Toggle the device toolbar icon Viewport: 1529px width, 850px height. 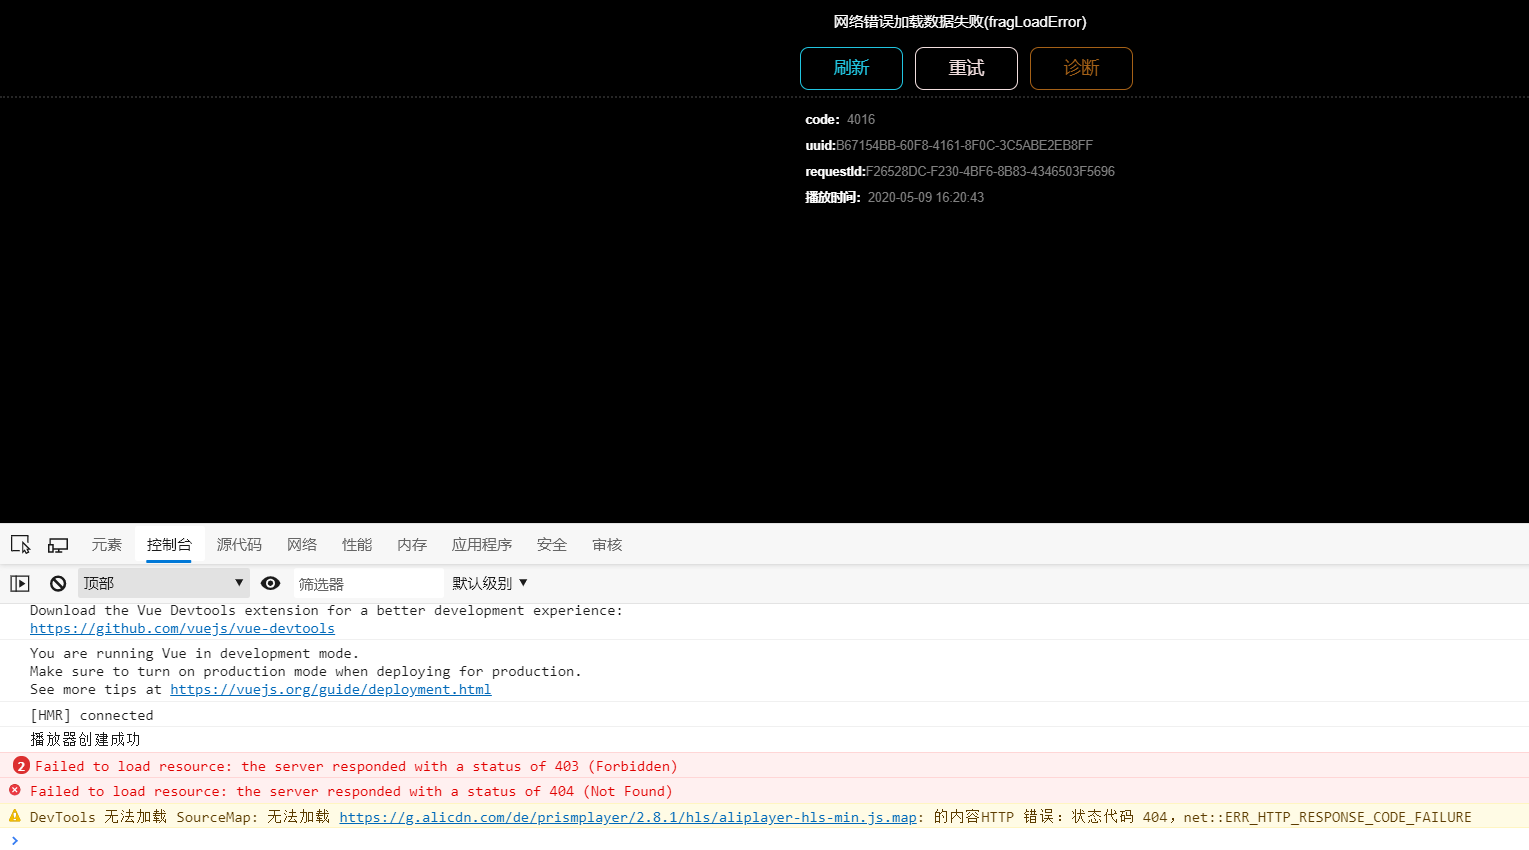pyautogui.click(x=58, y=545)
